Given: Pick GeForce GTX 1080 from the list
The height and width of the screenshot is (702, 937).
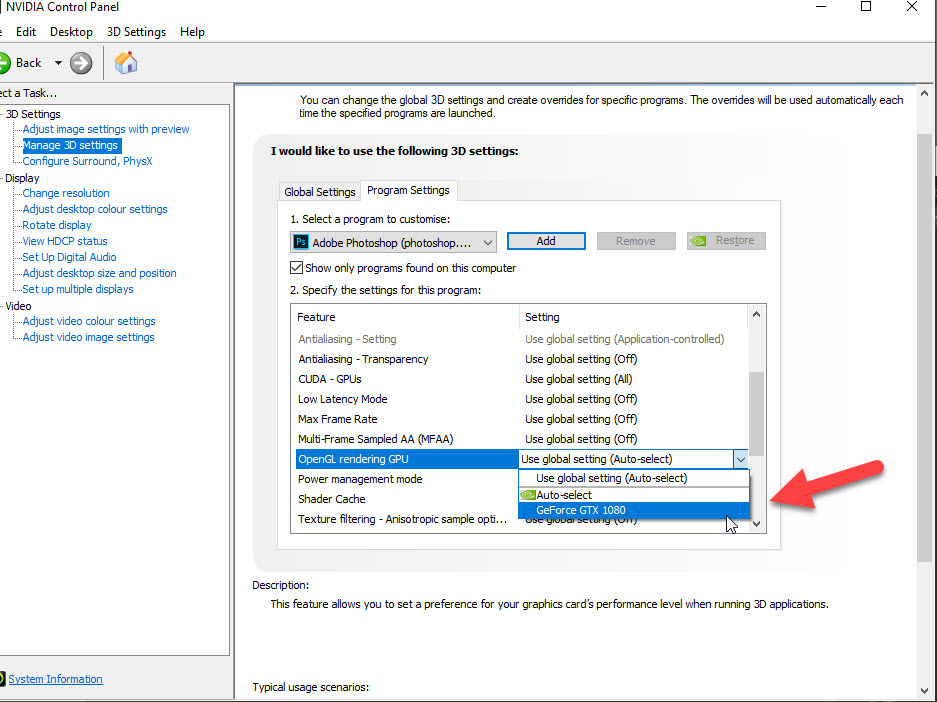Looking at the screenshot, I should pyautogui.click(x=633, y=510).
